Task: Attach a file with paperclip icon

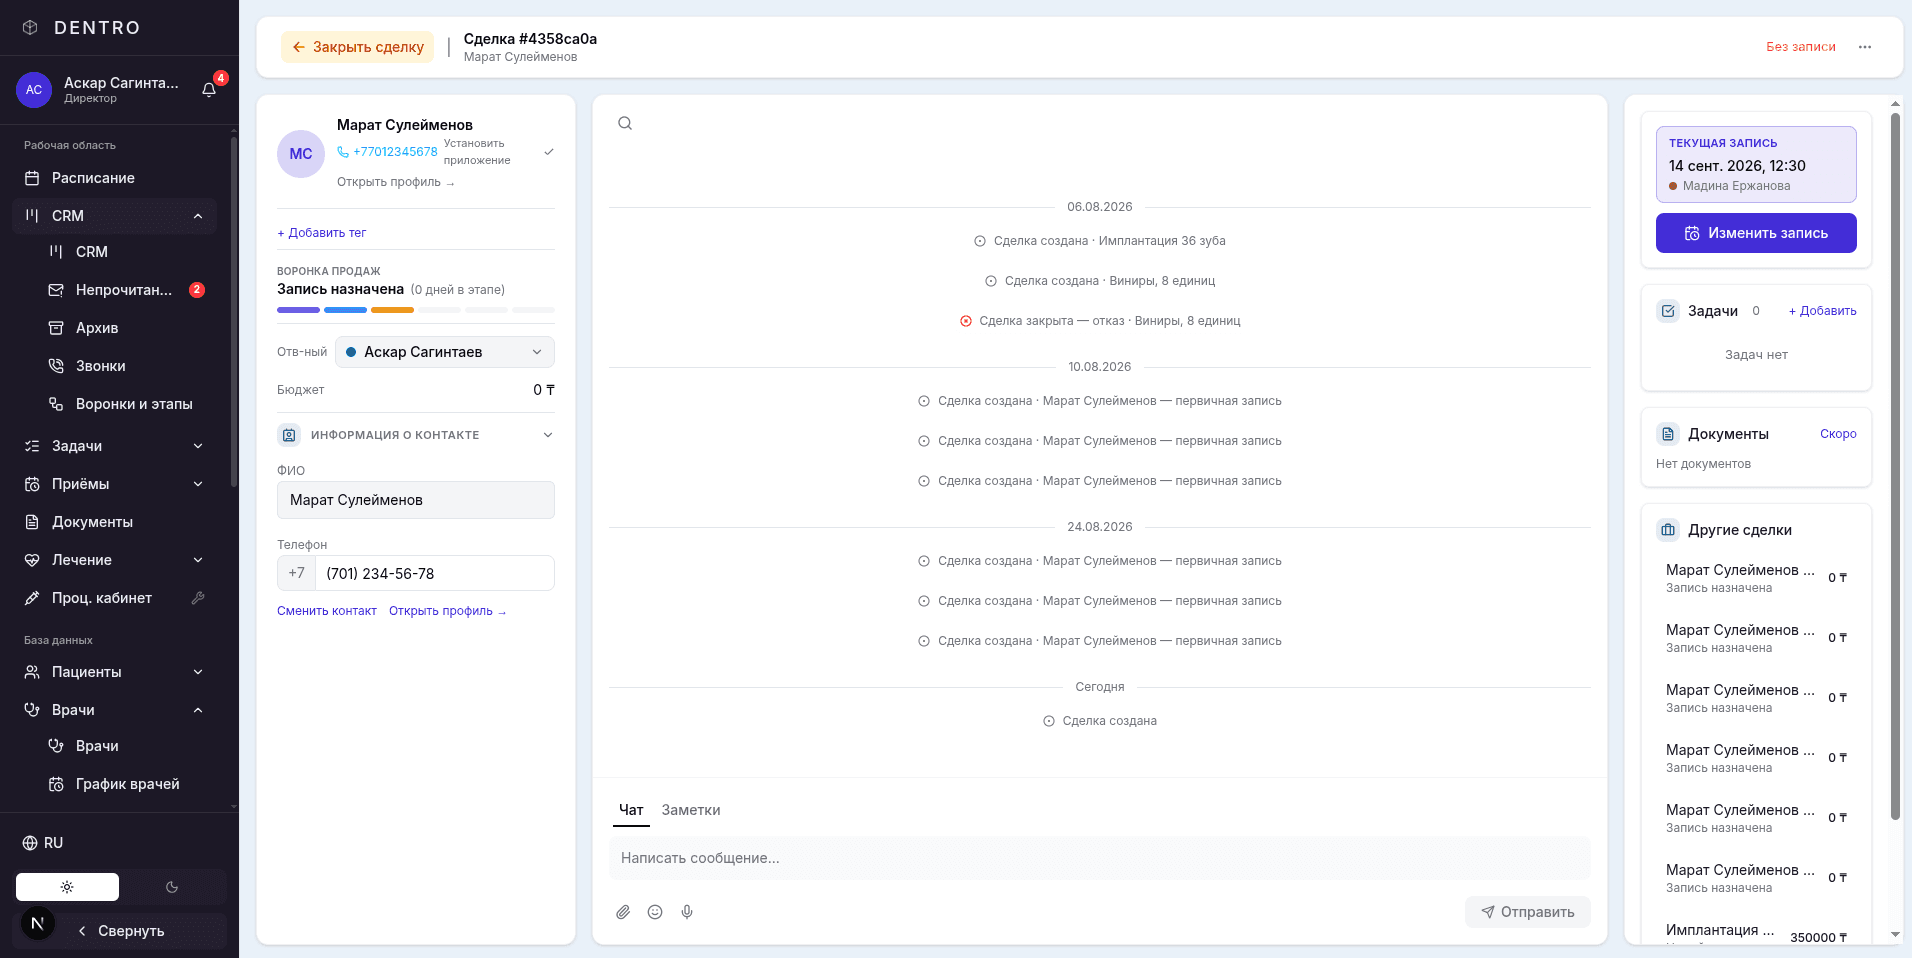Action: tap(623, 912)
